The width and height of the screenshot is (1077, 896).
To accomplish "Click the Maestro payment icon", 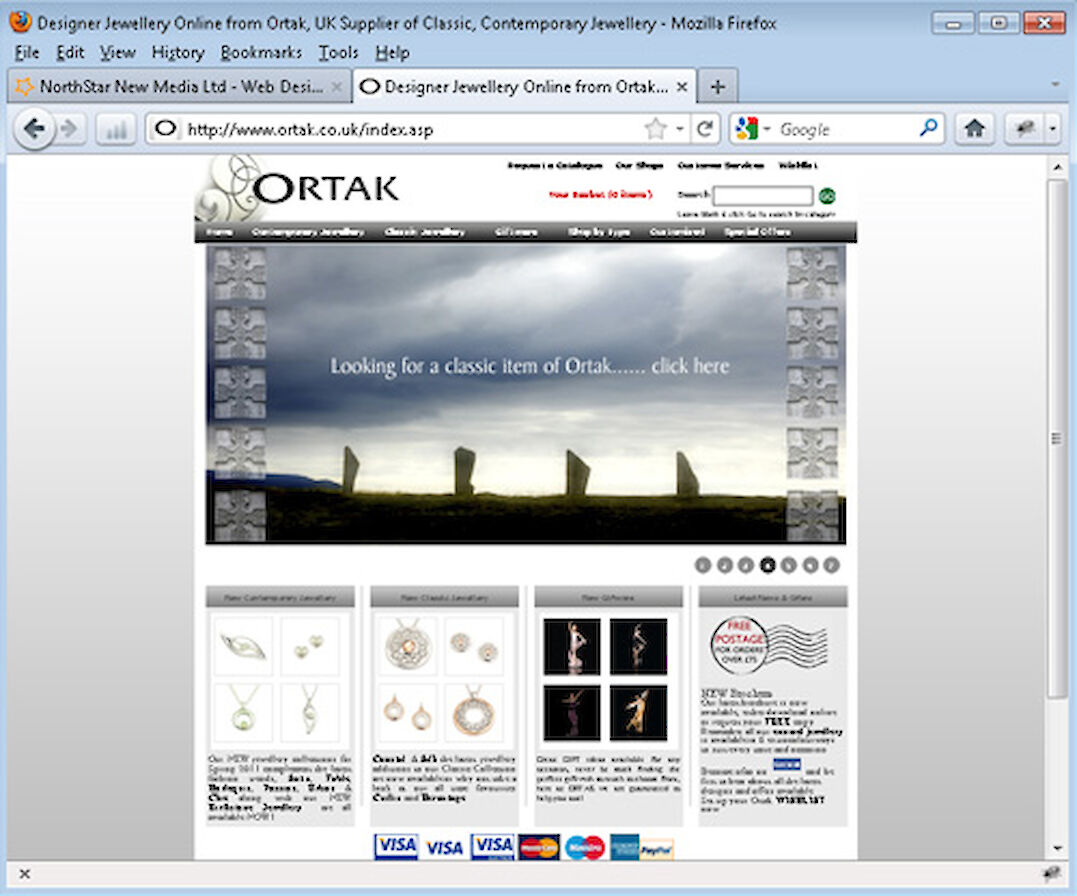I will (x=585, y=848).
